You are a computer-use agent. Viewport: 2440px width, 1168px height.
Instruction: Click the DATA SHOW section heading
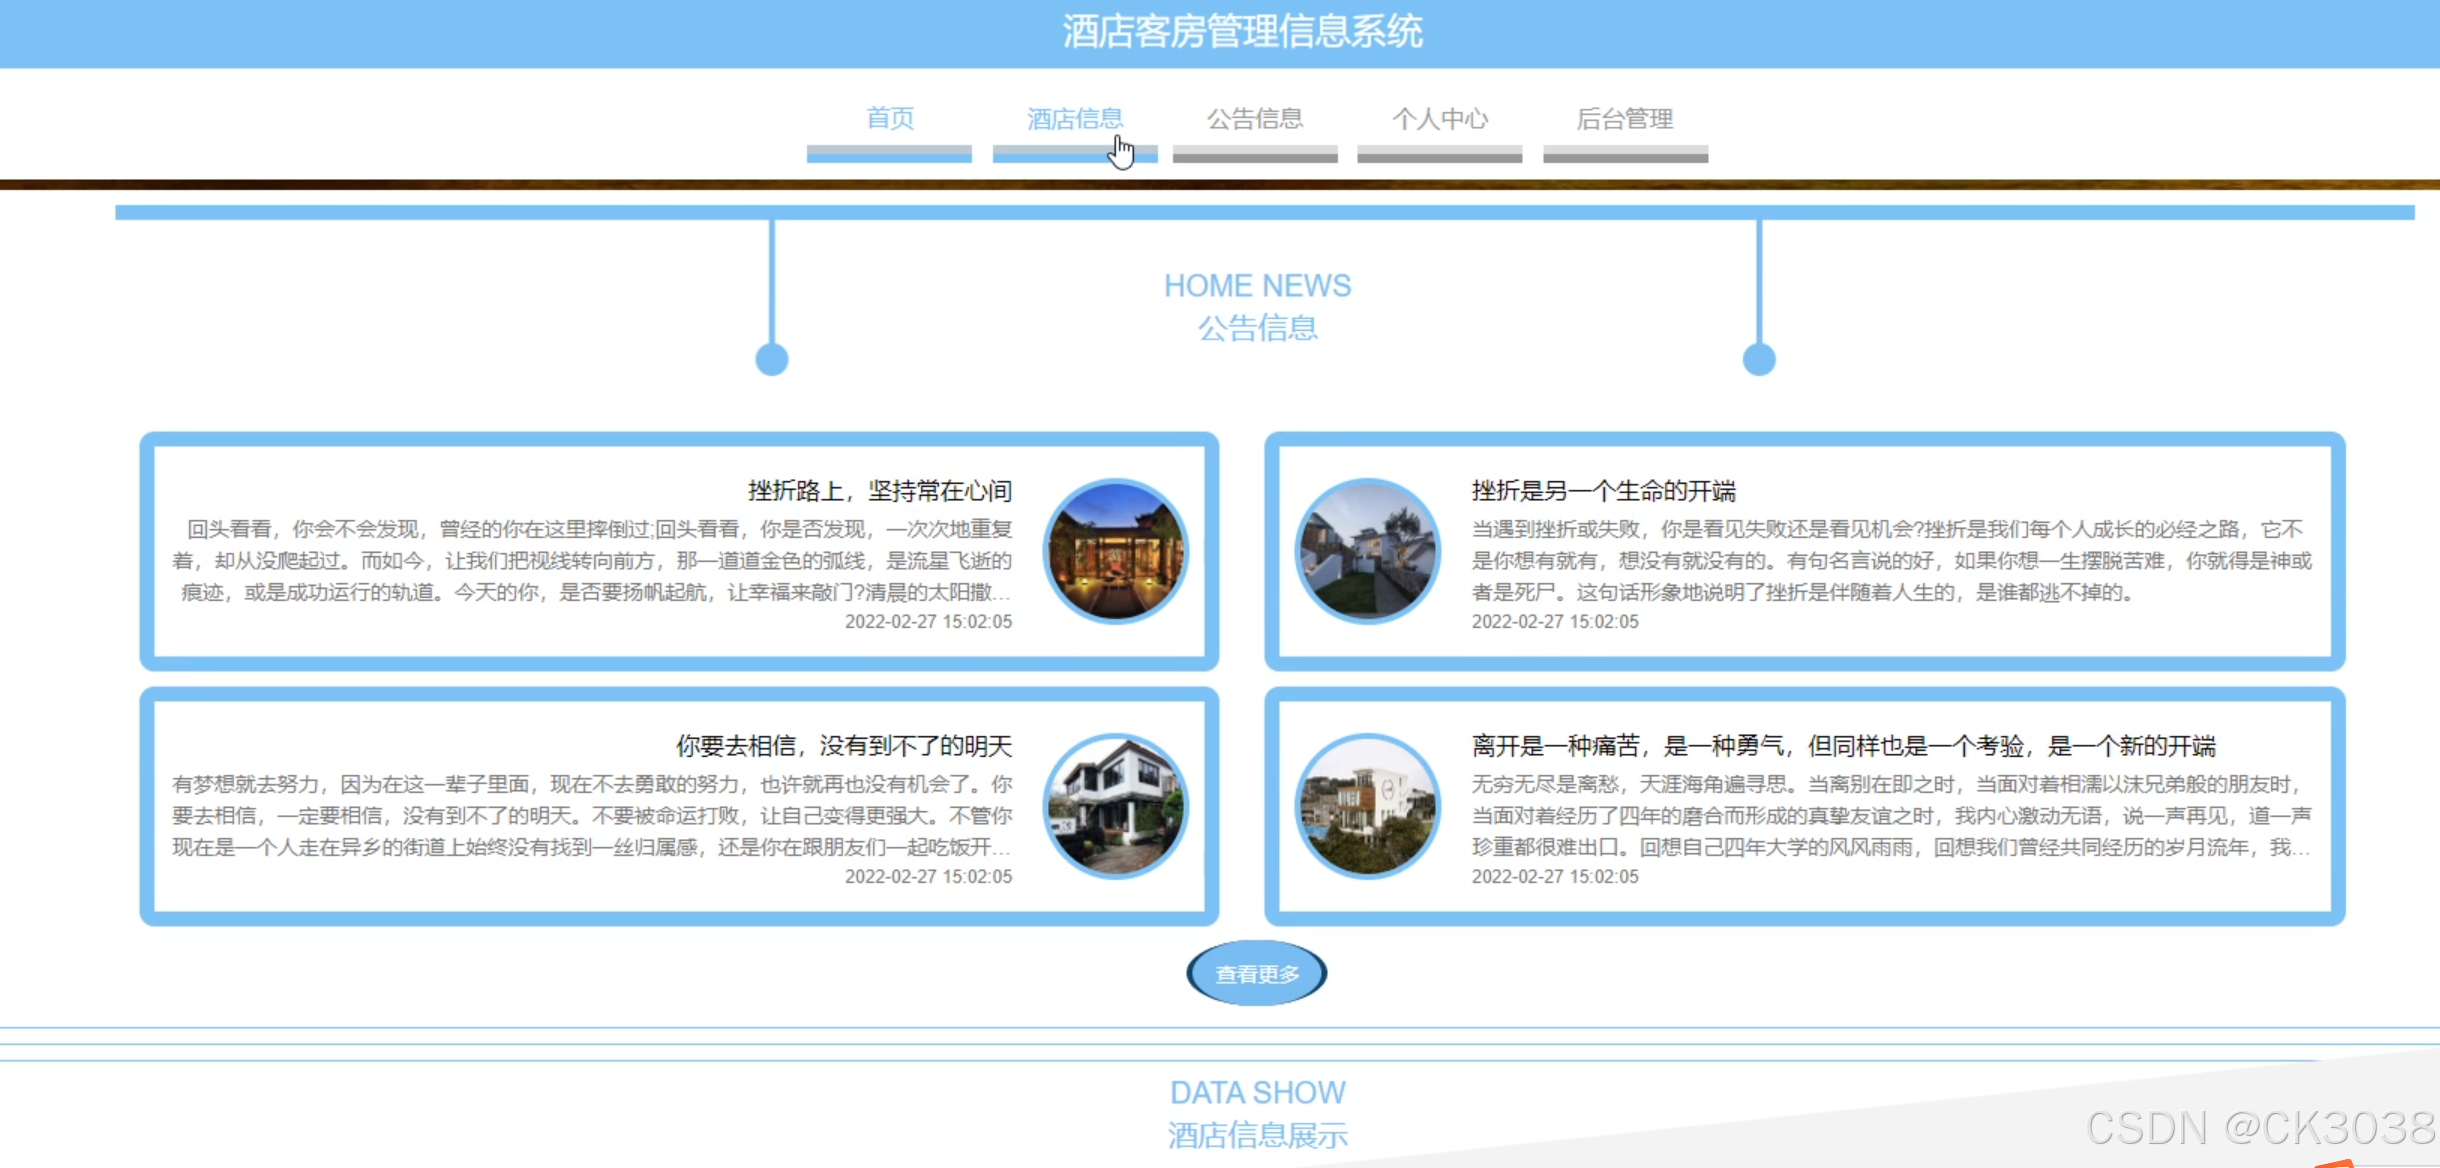pos(1258,1092)
